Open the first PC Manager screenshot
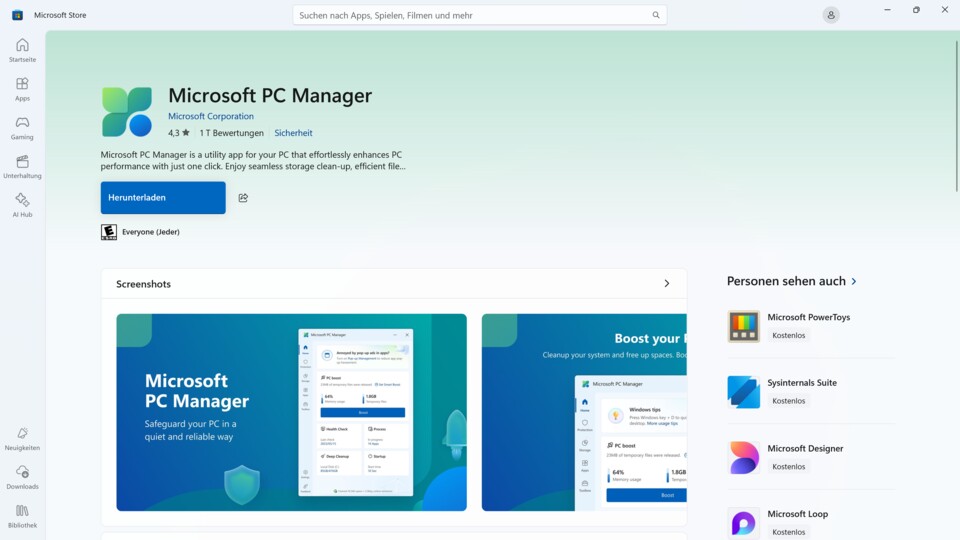Viewport: 960px width, 540px height. click(x=291, y=412)
